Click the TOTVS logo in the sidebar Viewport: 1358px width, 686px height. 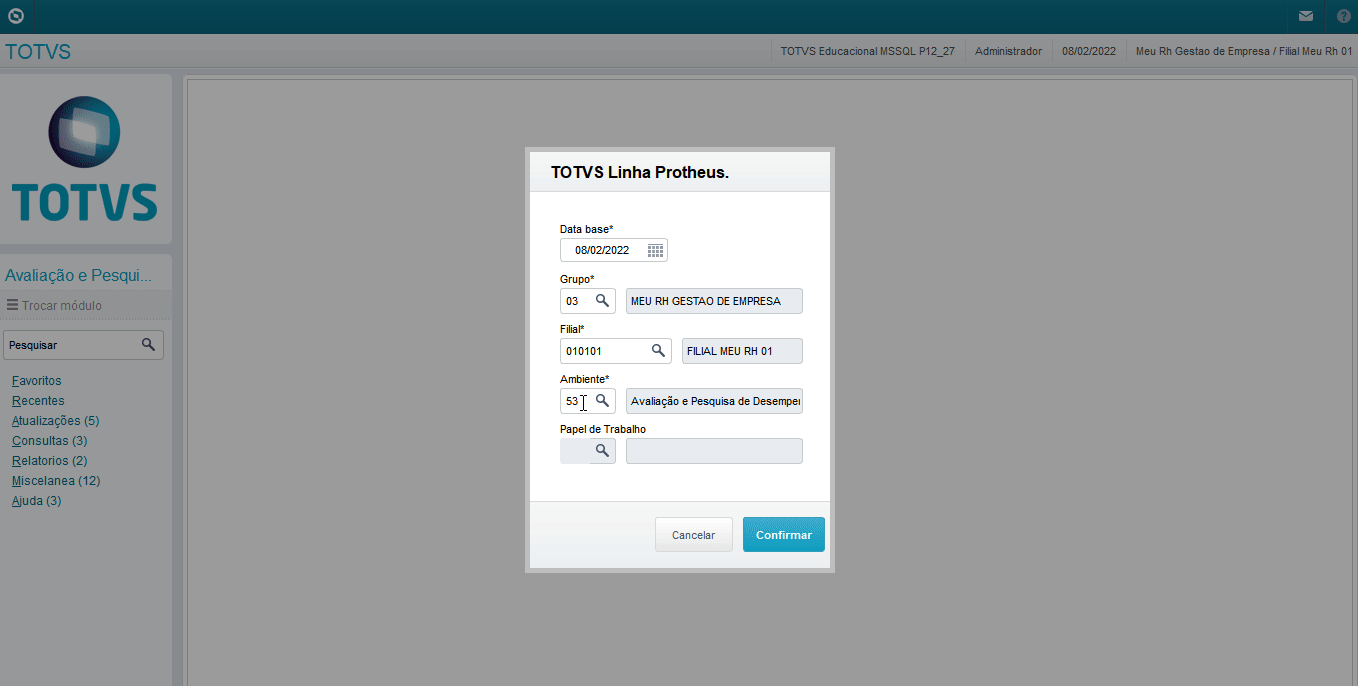(x=85, y=159)
